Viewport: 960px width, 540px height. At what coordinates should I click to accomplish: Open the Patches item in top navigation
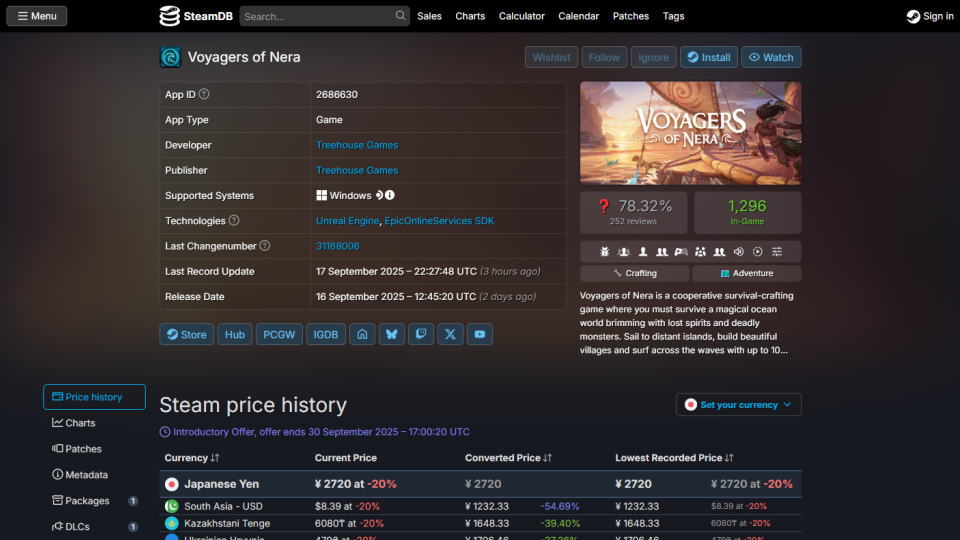pyautogui.click(x=631, y=16)
